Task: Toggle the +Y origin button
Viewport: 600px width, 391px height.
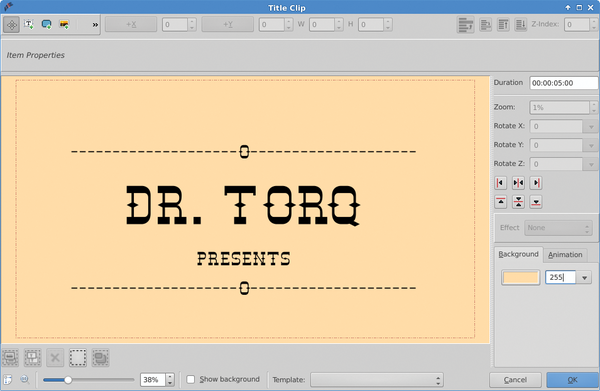Action: [x=228, y=24]
